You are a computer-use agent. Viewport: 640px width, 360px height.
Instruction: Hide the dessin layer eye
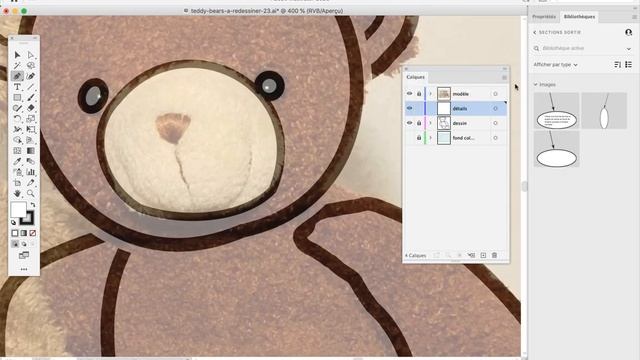click(x=409, y=123)
